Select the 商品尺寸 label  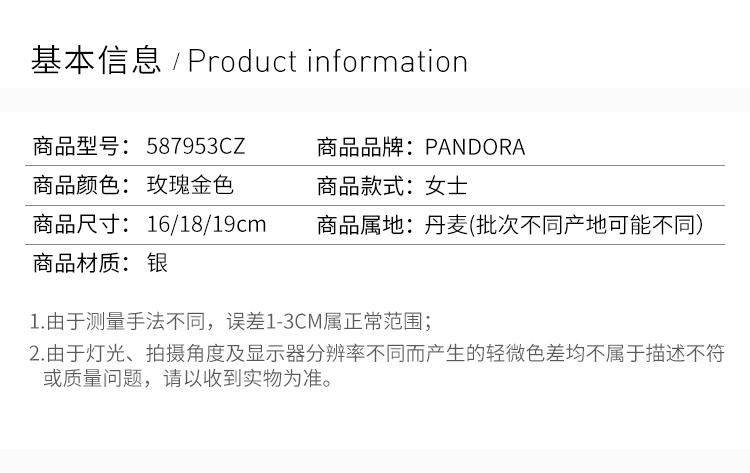pyautogui.click(x=81, y=224)
